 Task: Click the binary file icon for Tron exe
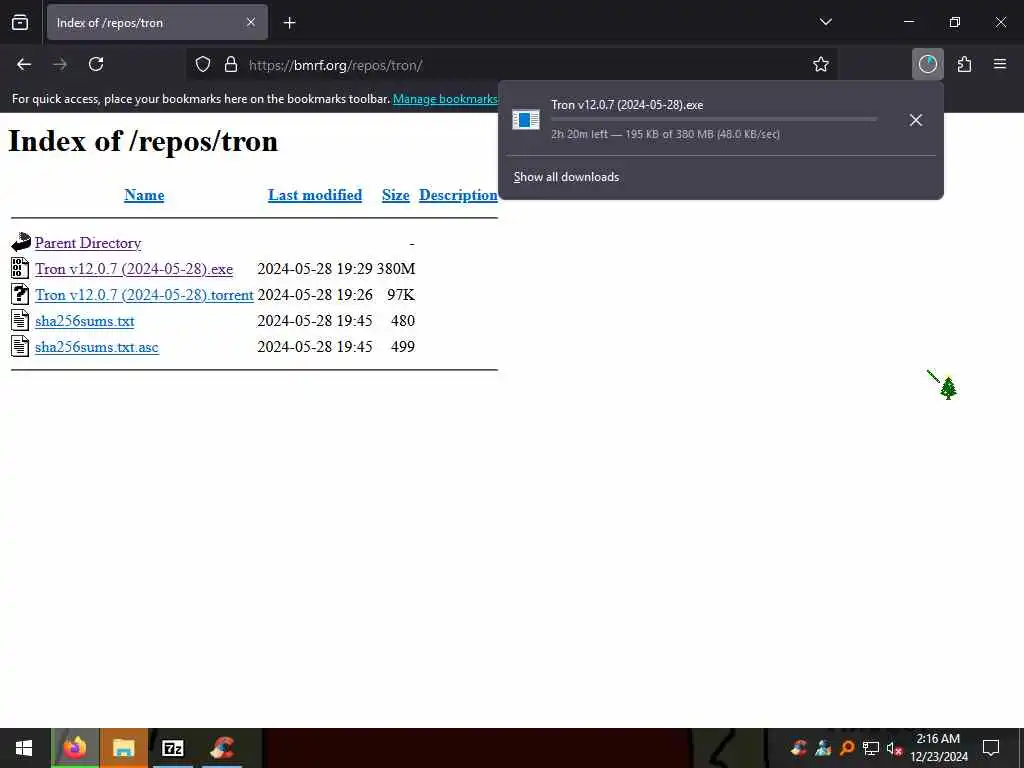point(20,268)
